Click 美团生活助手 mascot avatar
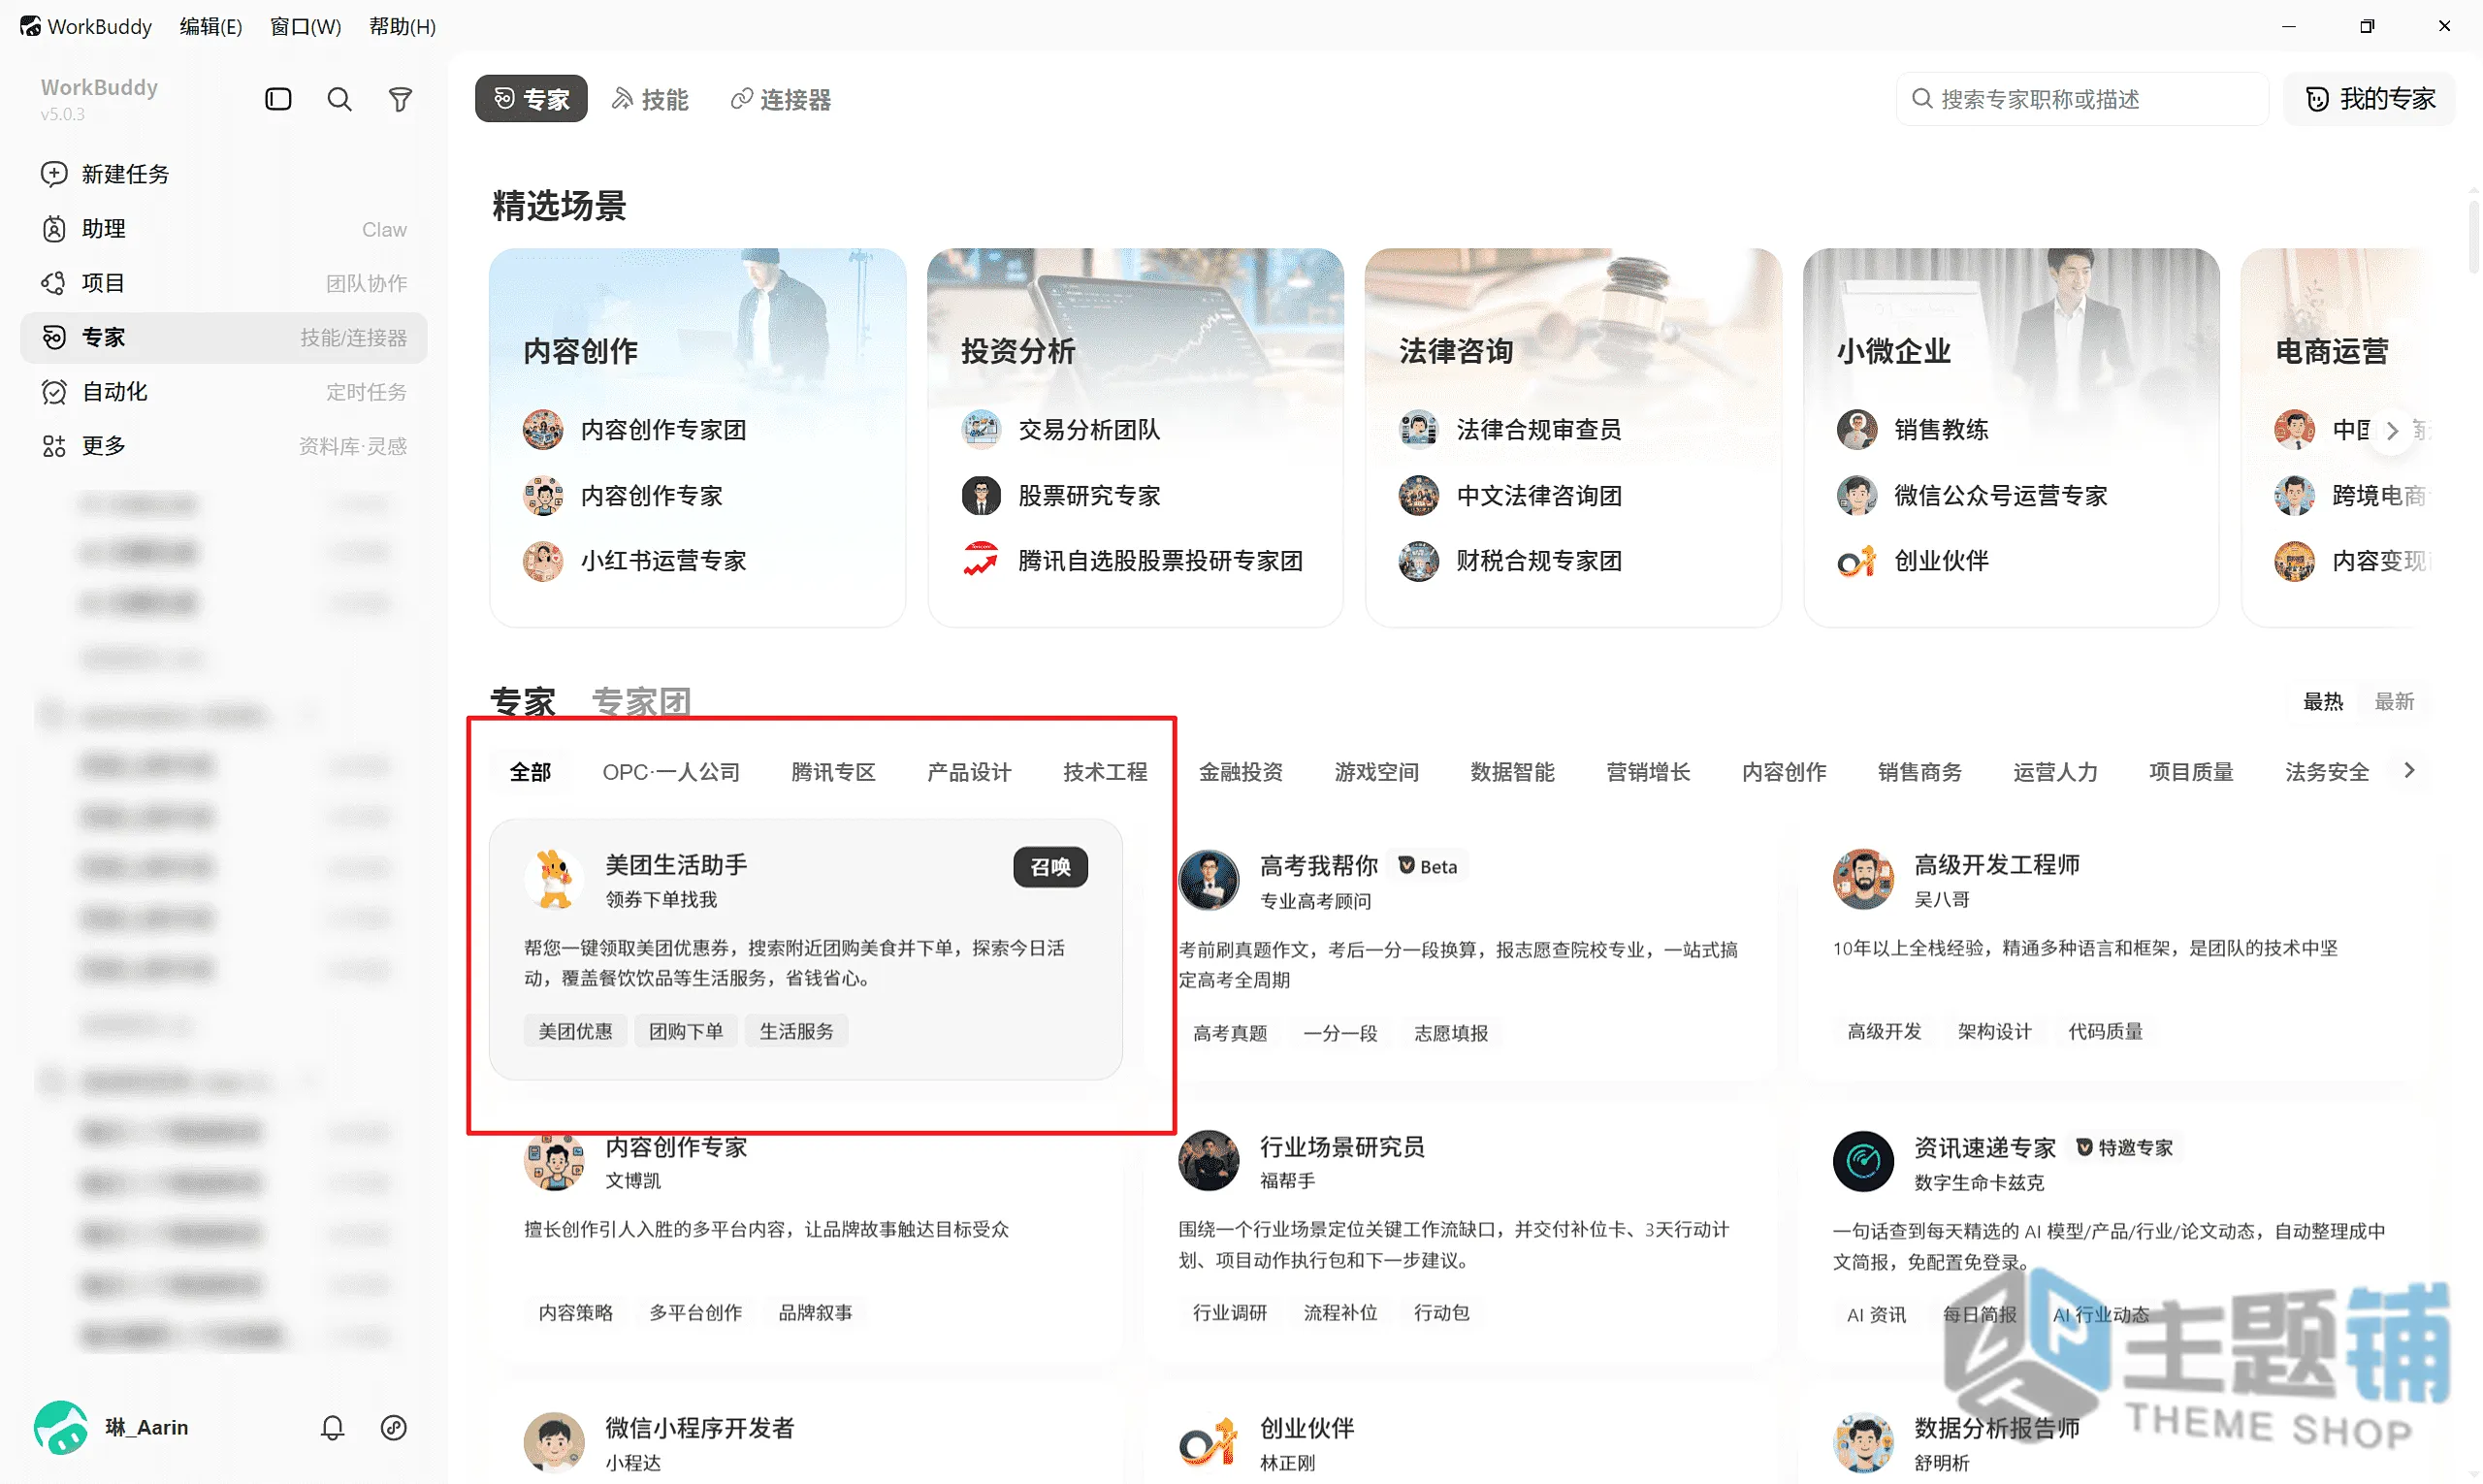Screen dimensions: 2483x1484 click(x=554, y=880)
